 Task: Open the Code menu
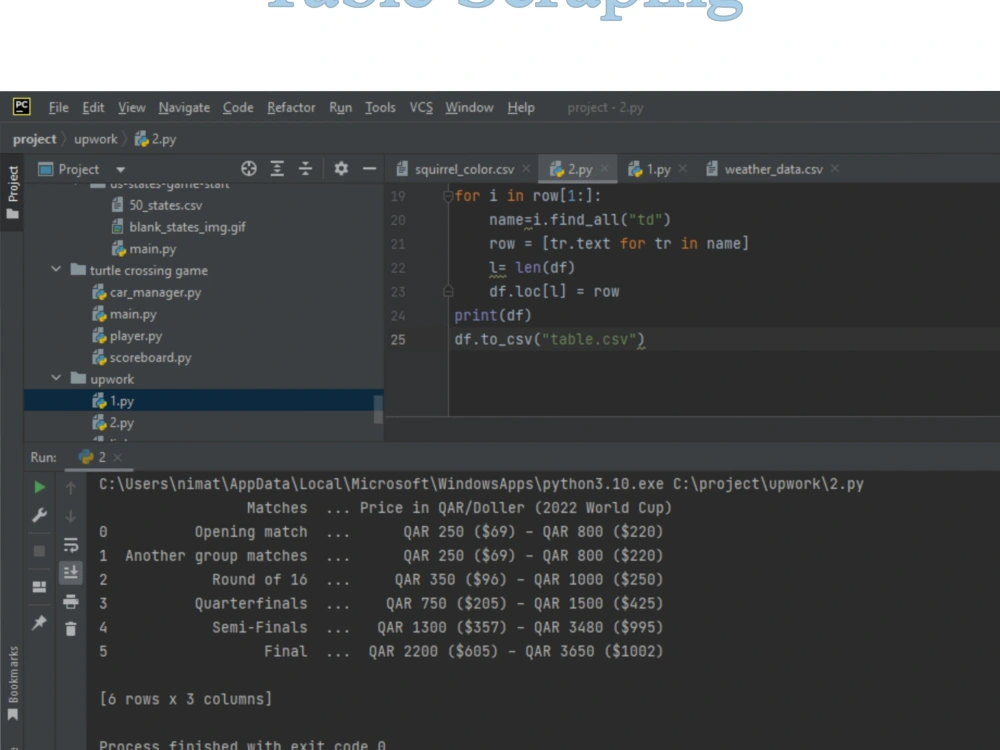[x=238, y=108]
